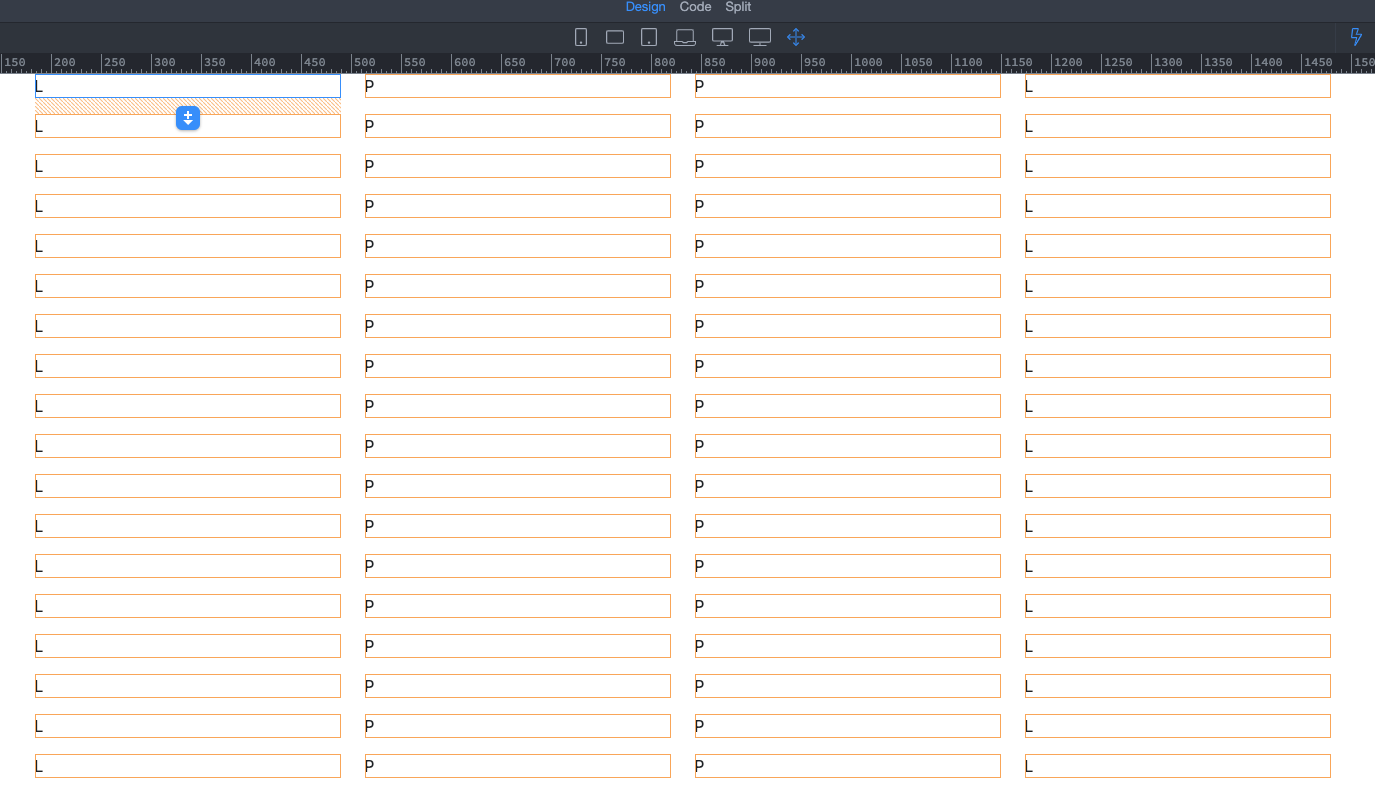Click the blue margin spacing handle button
Screen dimensions: 1375x788
click(188, 118)
